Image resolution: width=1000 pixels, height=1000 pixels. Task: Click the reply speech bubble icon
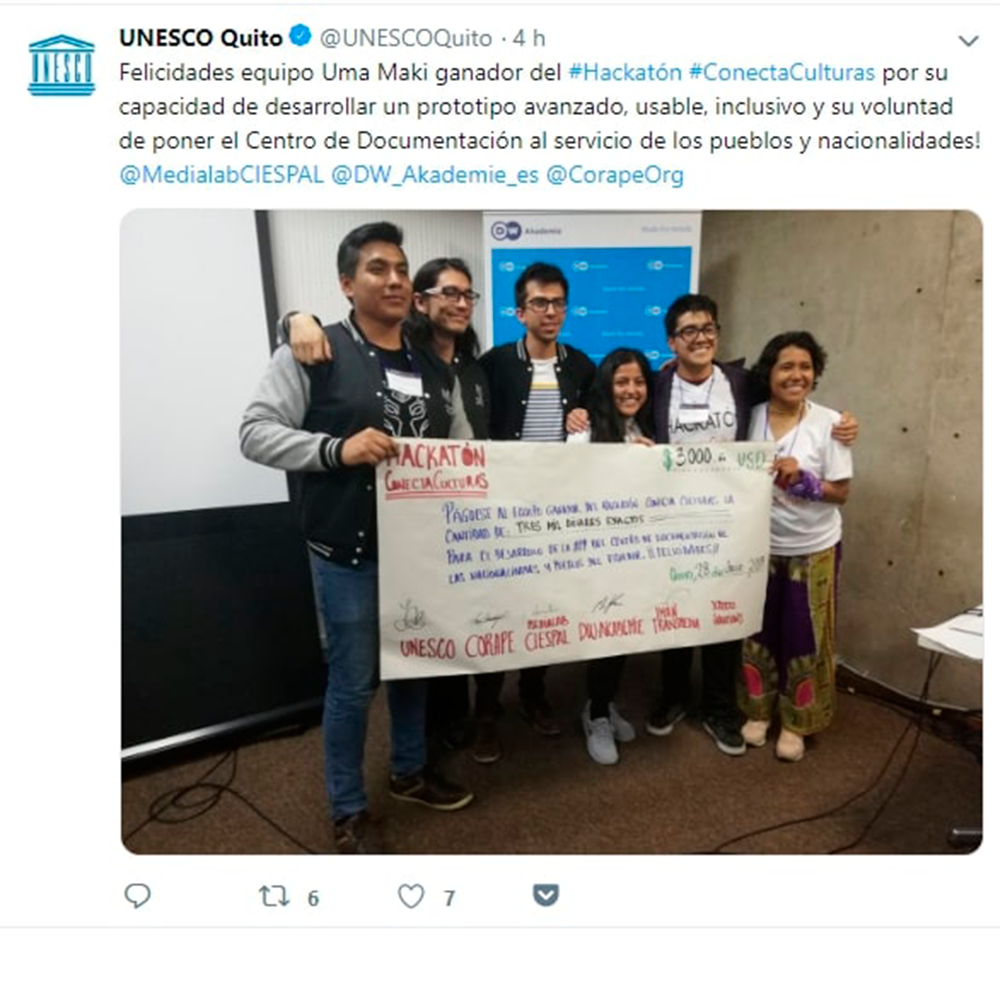click(x=137, y=896)
